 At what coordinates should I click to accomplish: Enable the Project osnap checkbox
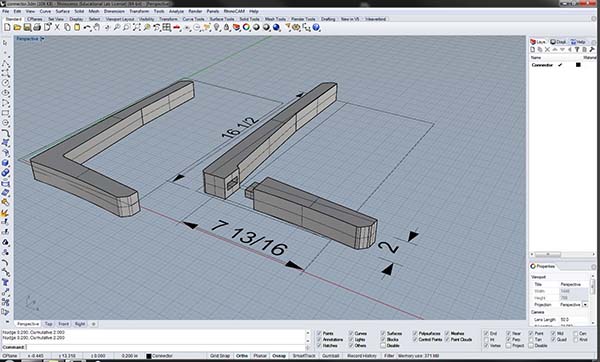coord(509,346)
